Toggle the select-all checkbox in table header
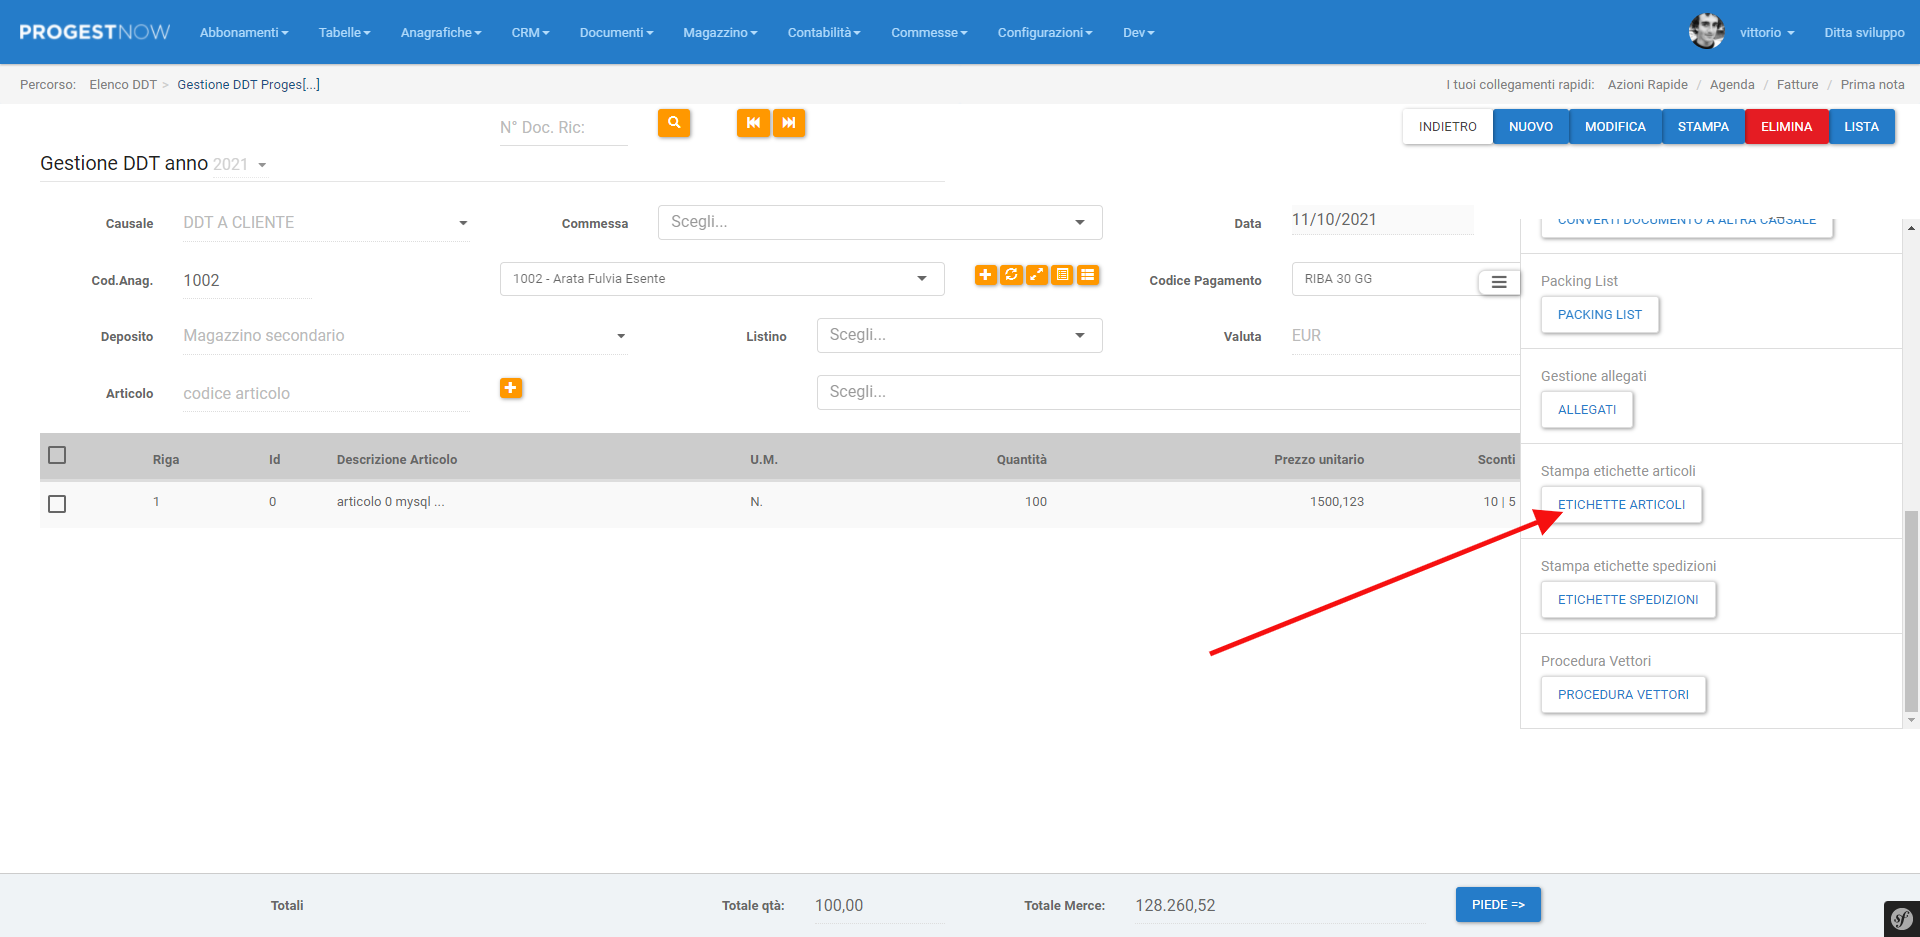The width and height of the screenshot is (1920, 937). pyautogui.click(x=57, y=456)
